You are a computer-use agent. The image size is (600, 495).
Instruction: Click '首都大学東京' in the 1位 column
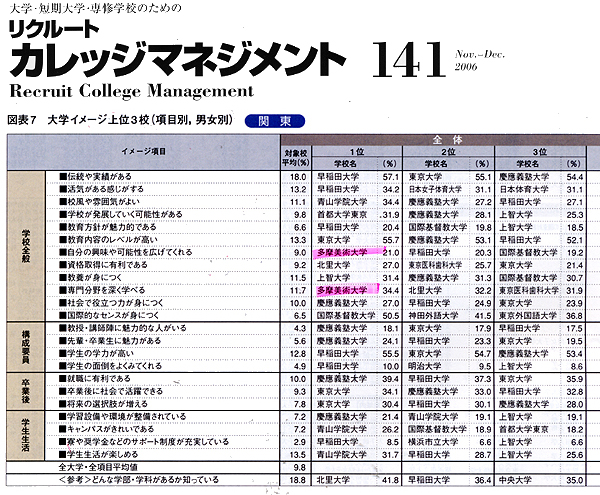point(342,215)
